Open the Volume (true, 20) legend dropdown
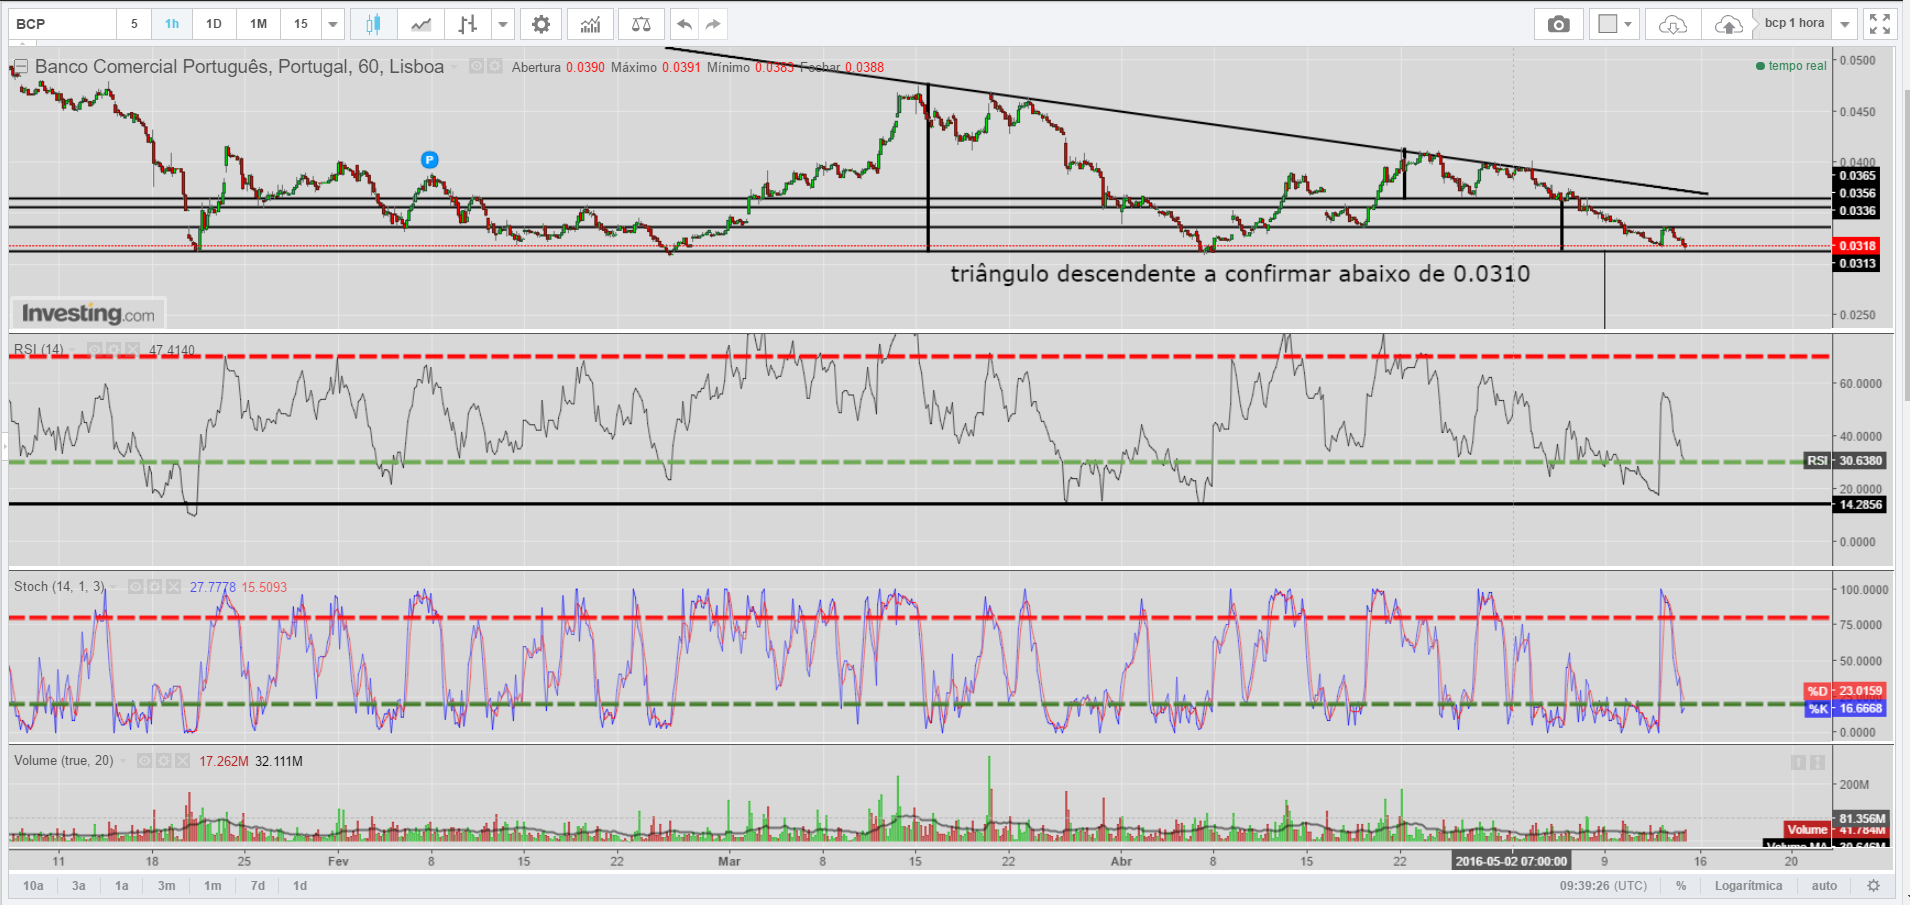Viewport: 1910px width, 905px height. 123,761
